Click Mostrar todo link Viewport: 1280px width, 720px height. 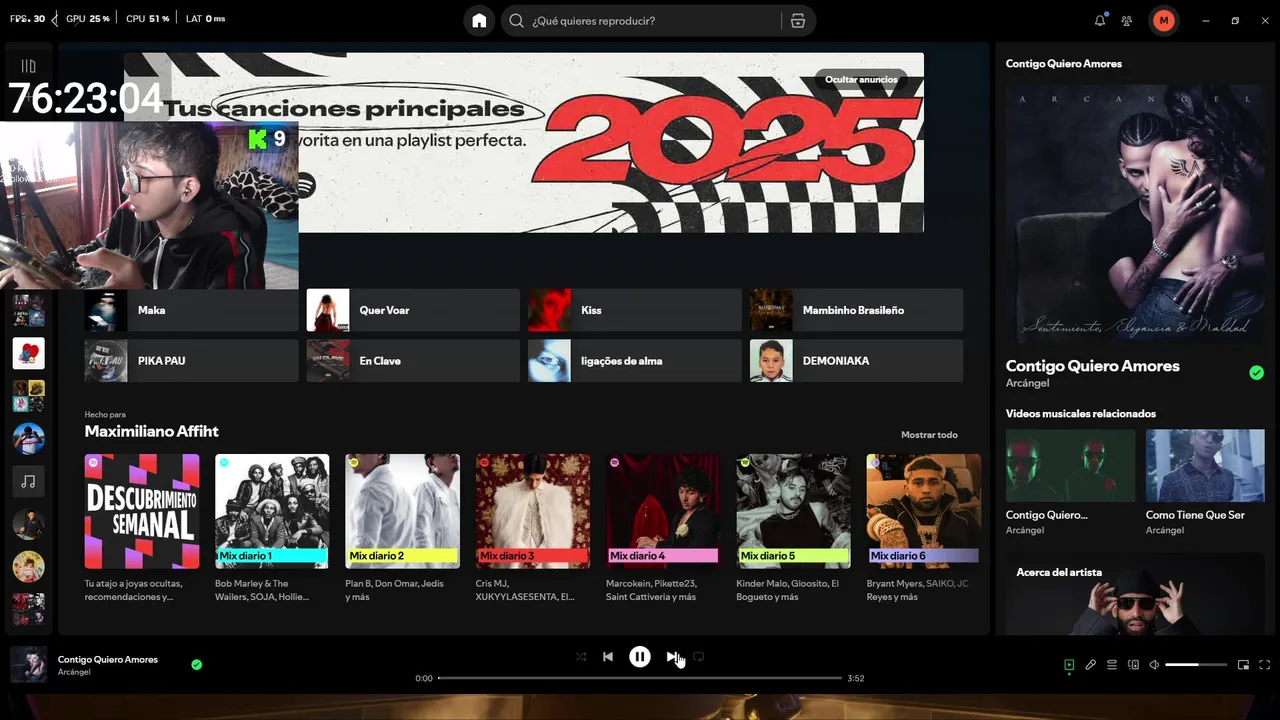coord(929,435)
